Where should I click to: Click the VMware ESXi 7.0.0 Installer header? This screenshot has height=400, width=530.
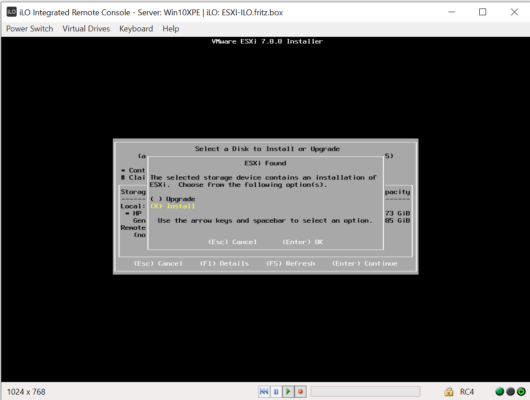[267, 41]
